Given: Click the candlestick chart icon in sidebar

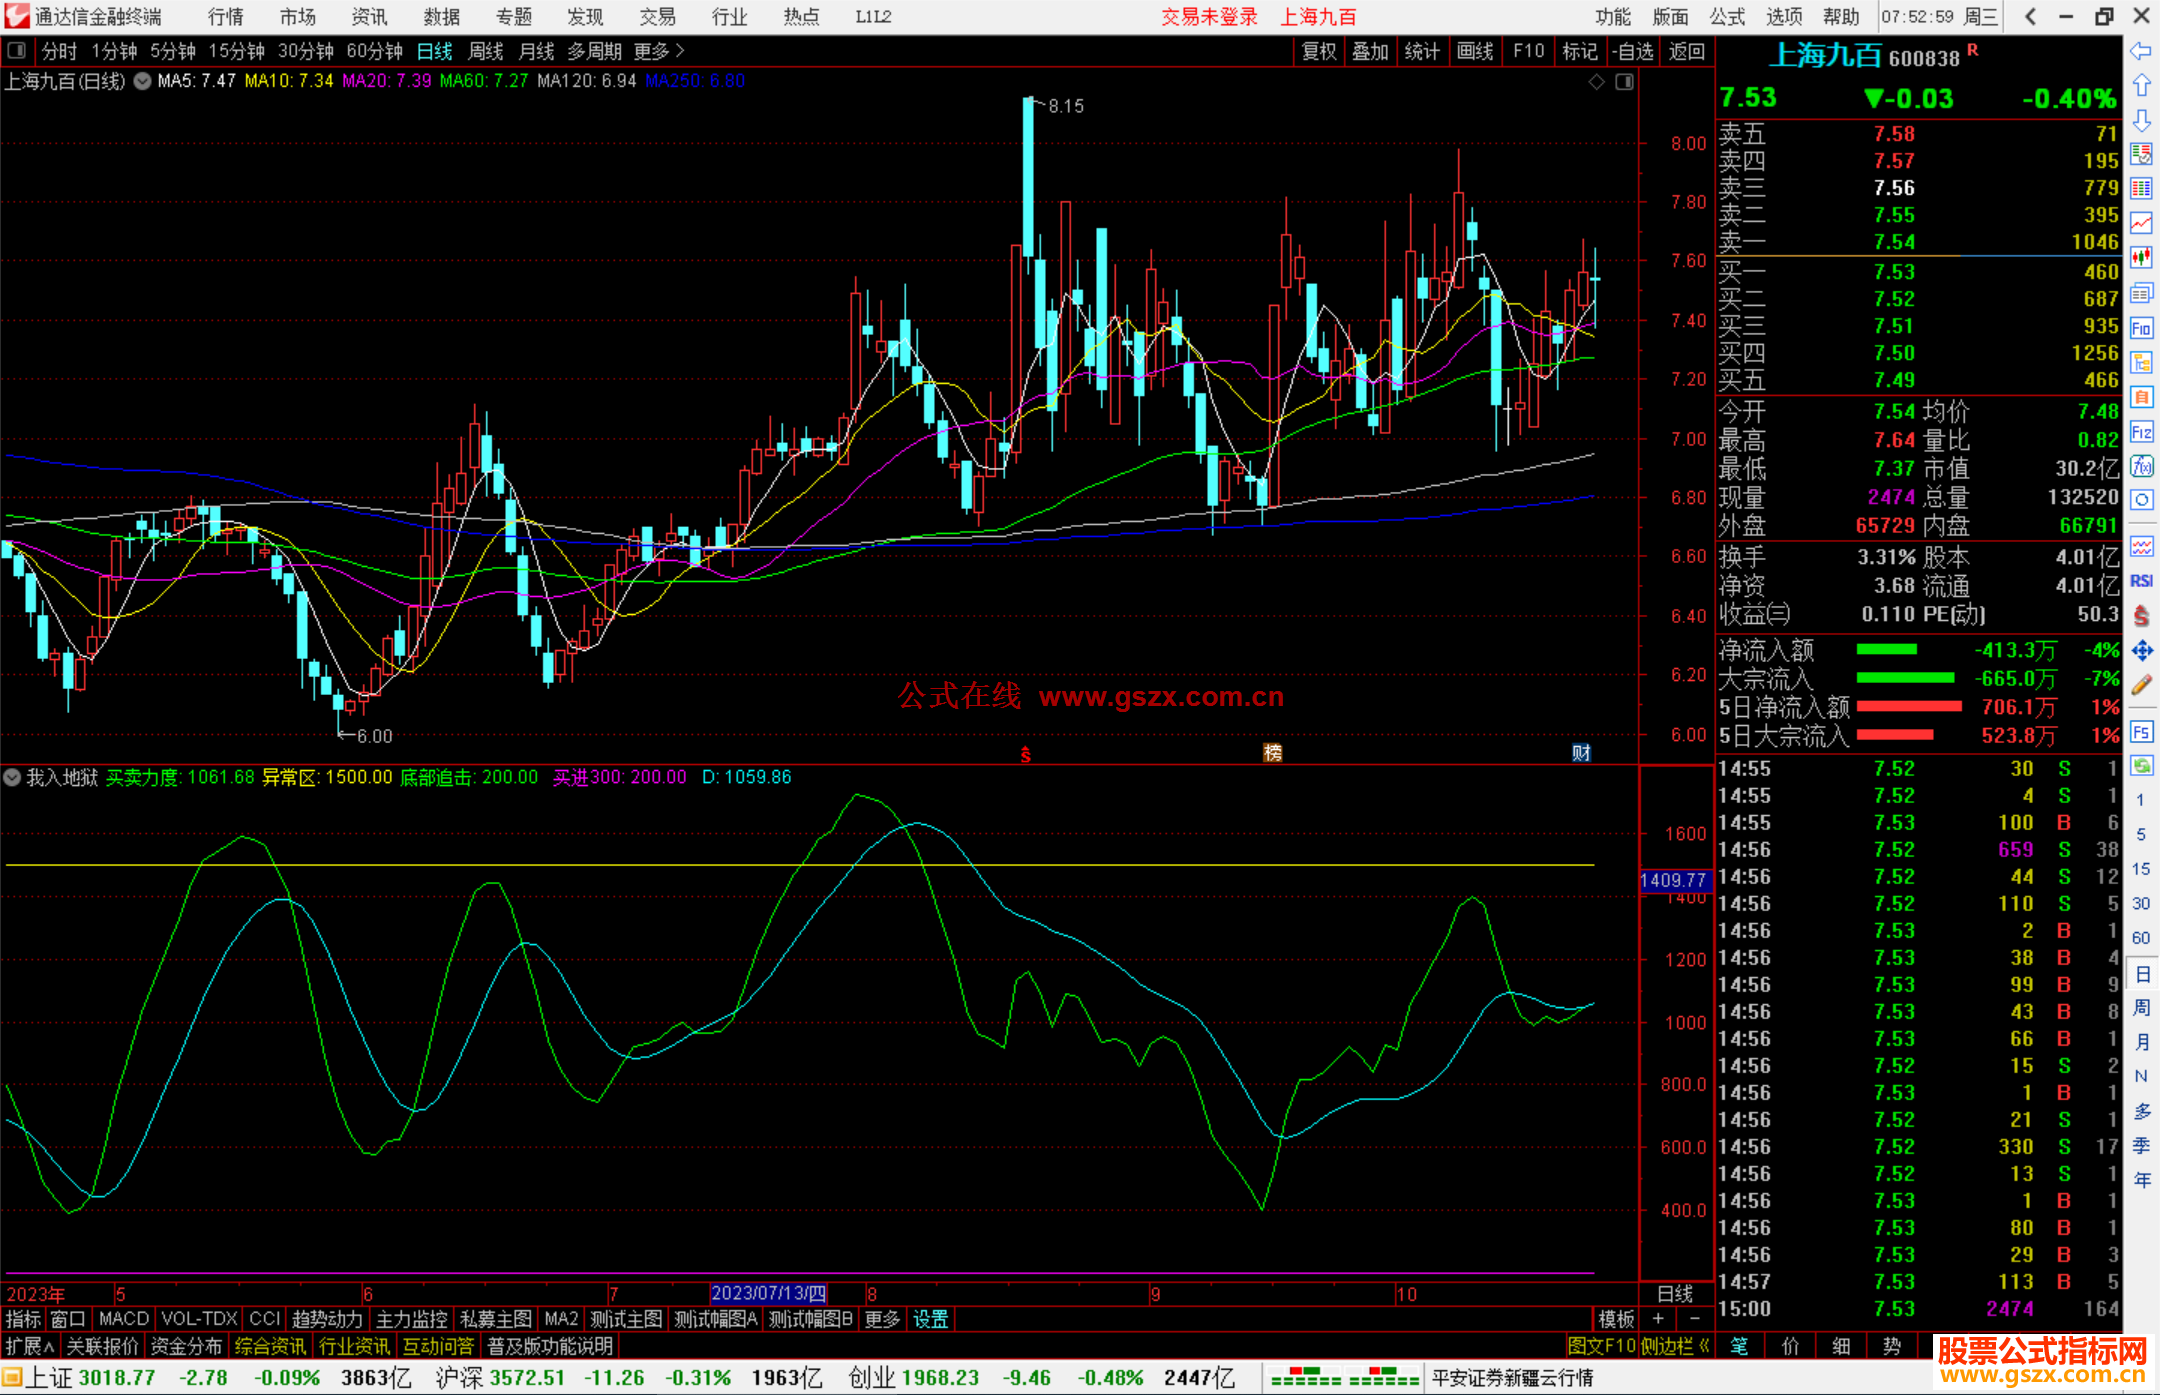Looking at the screenshot, I should click(x=2141, y=257).
